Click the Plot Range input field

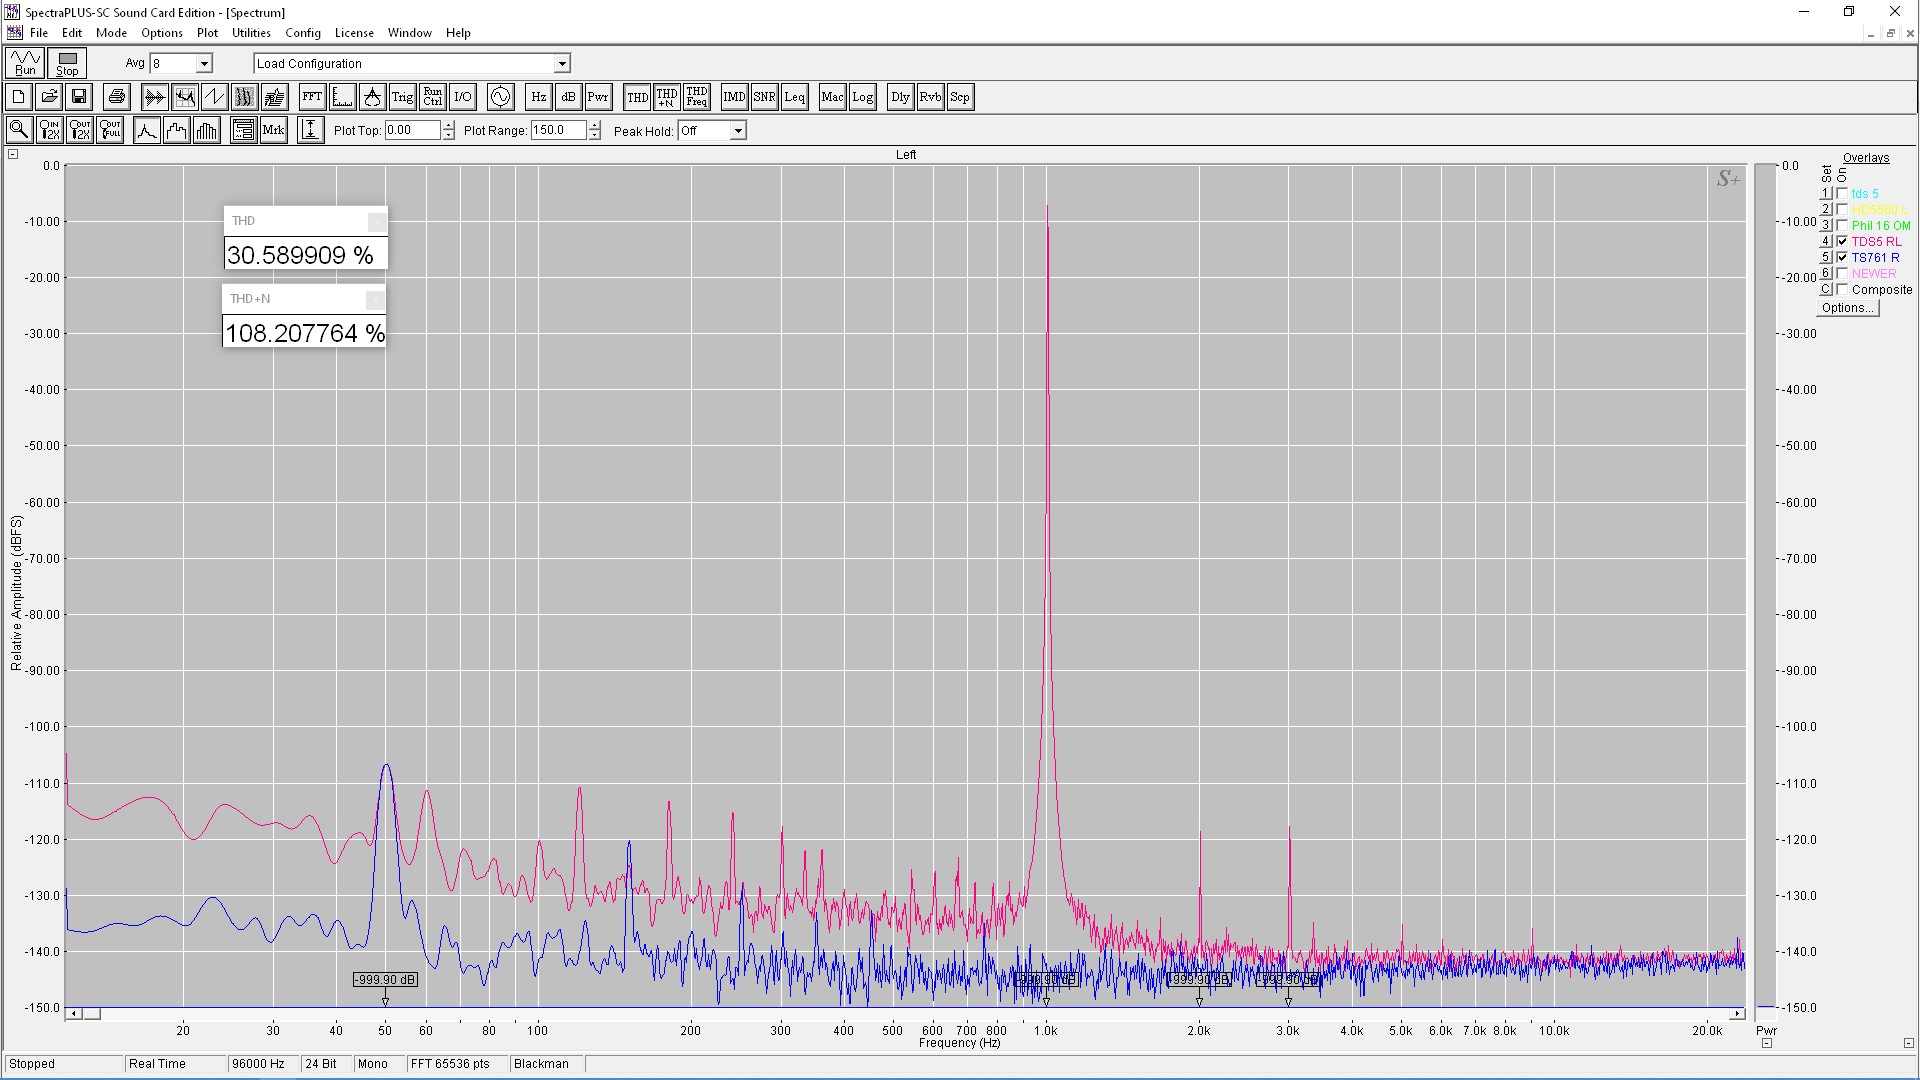(558, 130)
